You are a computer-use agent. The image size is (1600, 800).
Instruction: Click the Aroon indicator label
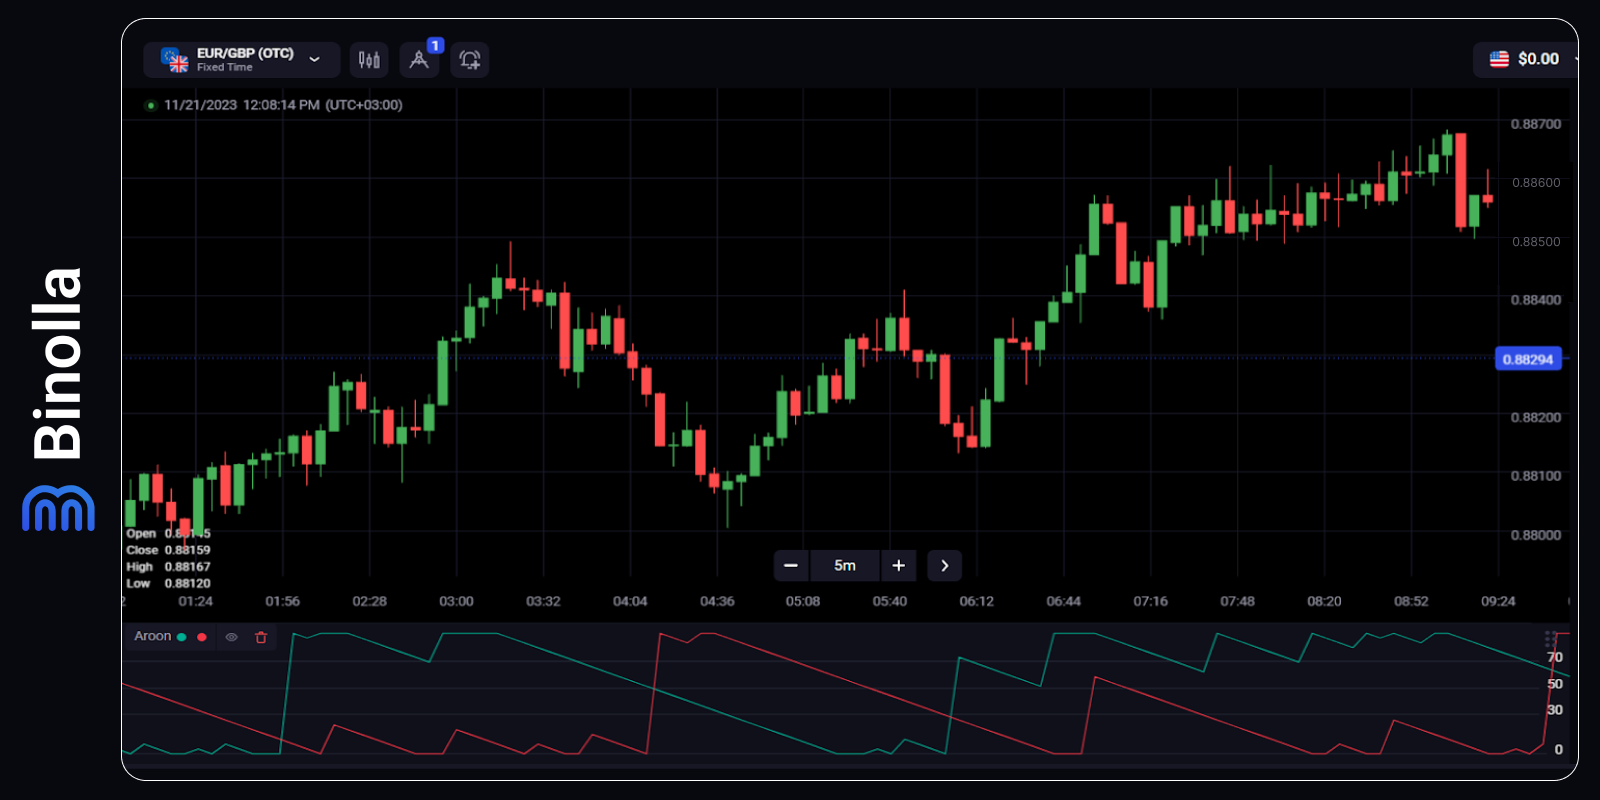tap(153, 636)
